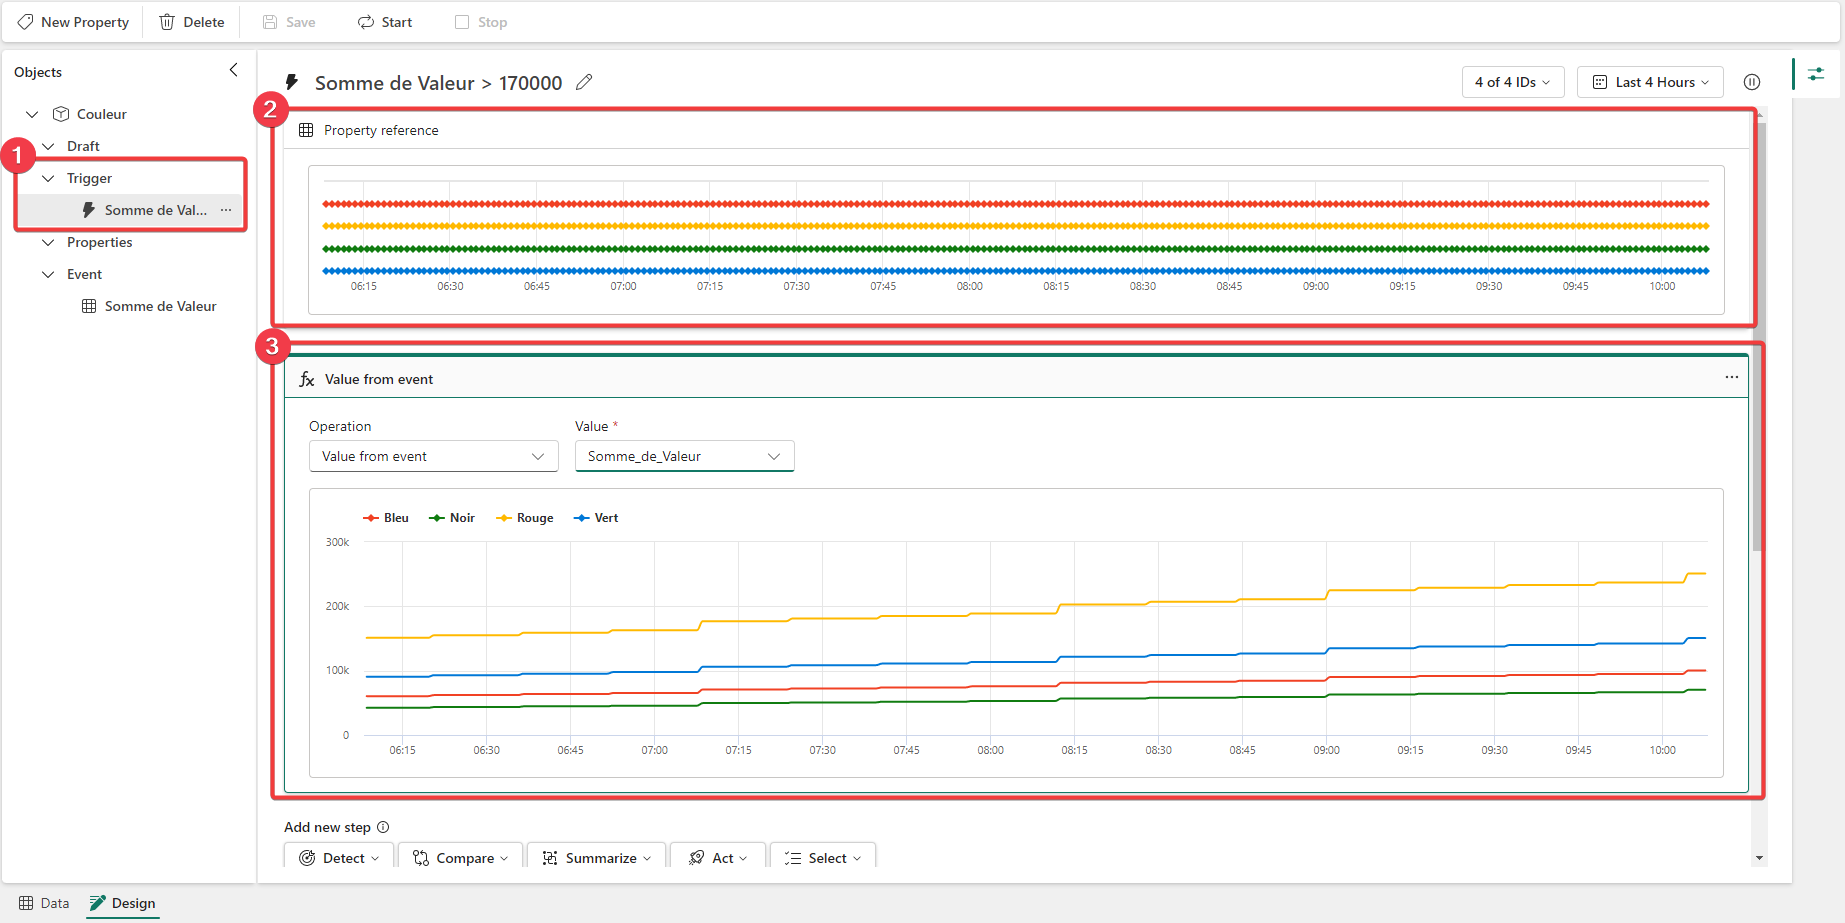Open the Select step menu
The height and width of the screenshot is (923, 1845).
pyautogui.click(x=823, y=858)
